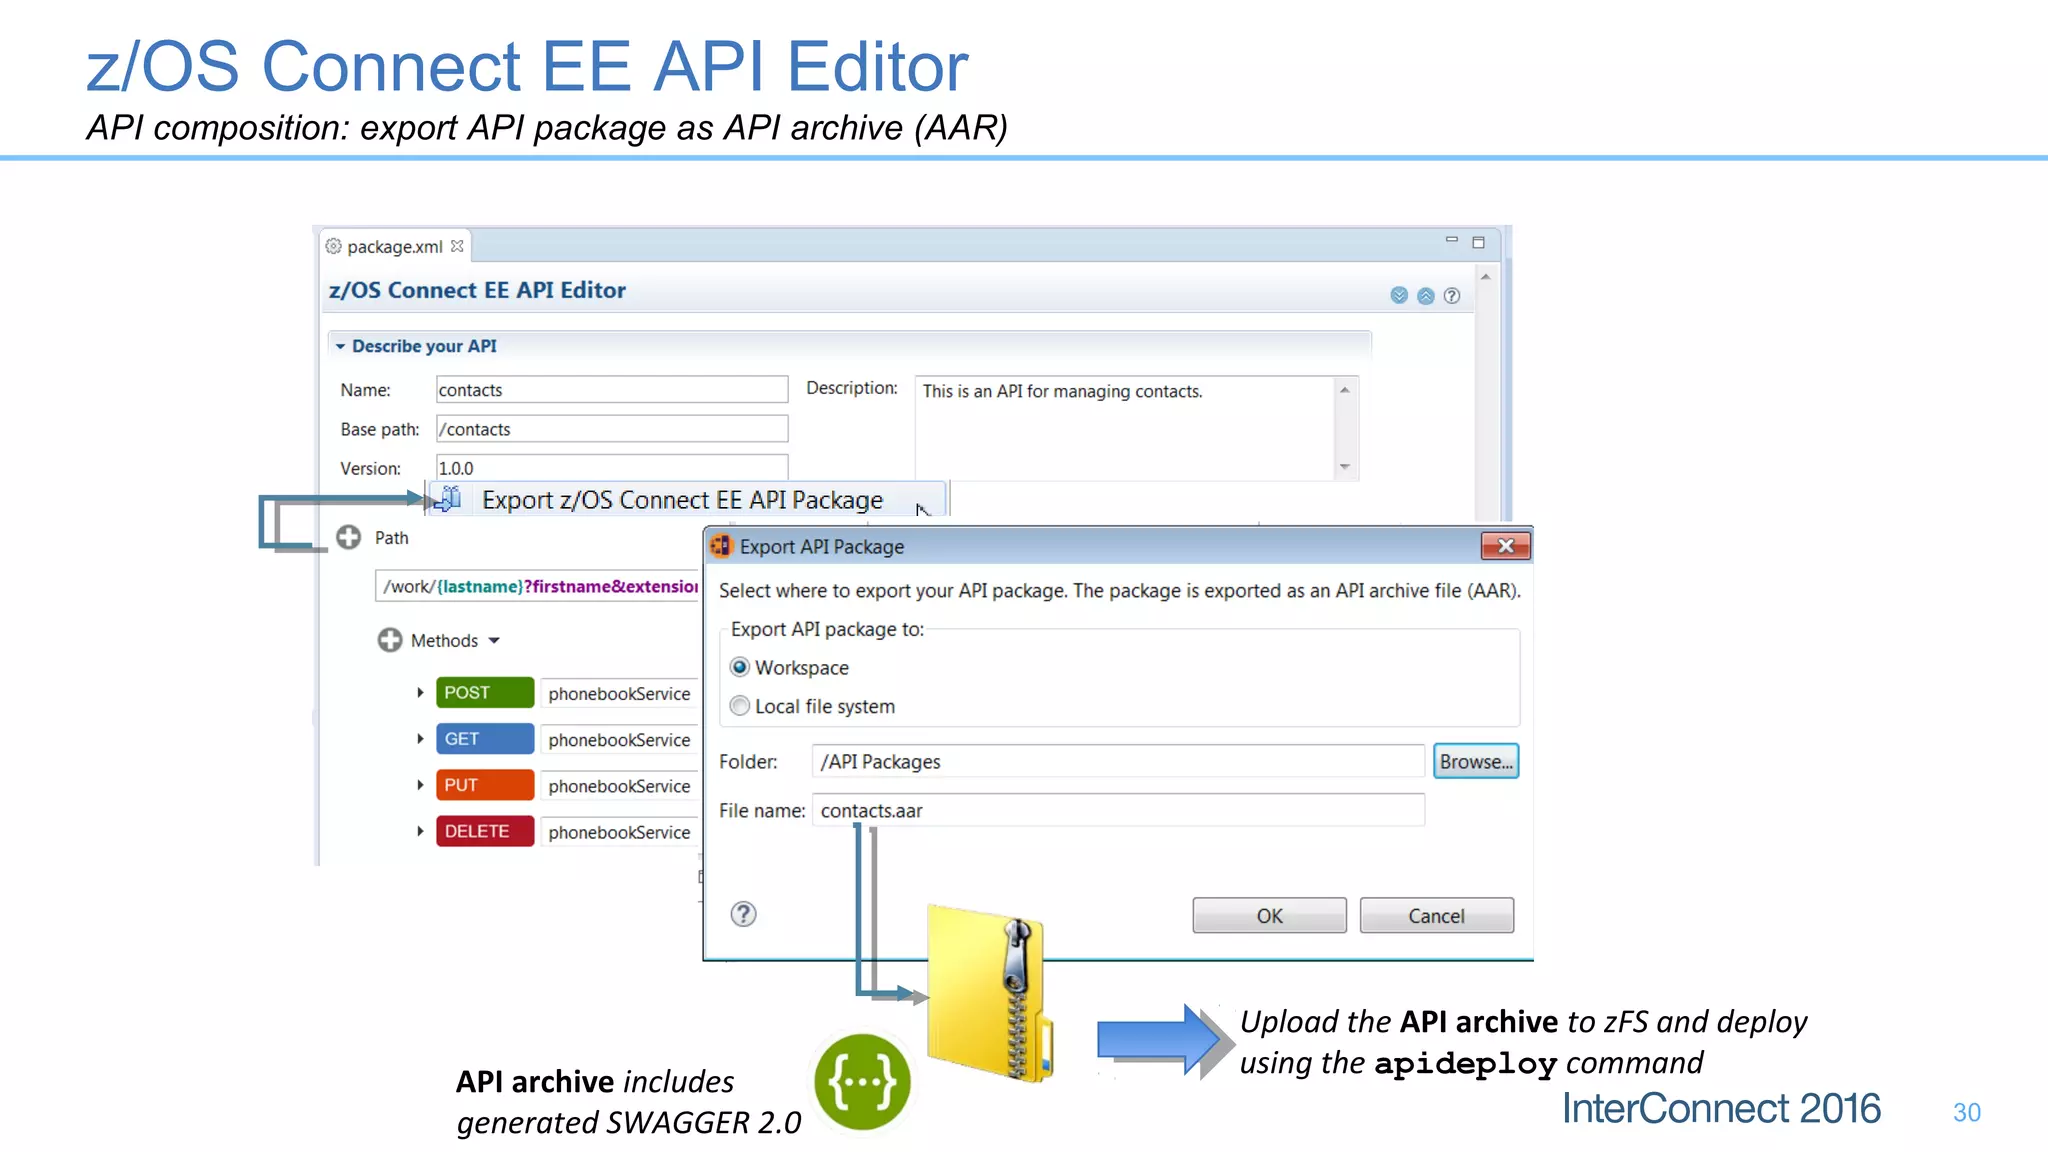Select Local file system radio option
Screen dimensions: 2048x1152
point(740,706)
